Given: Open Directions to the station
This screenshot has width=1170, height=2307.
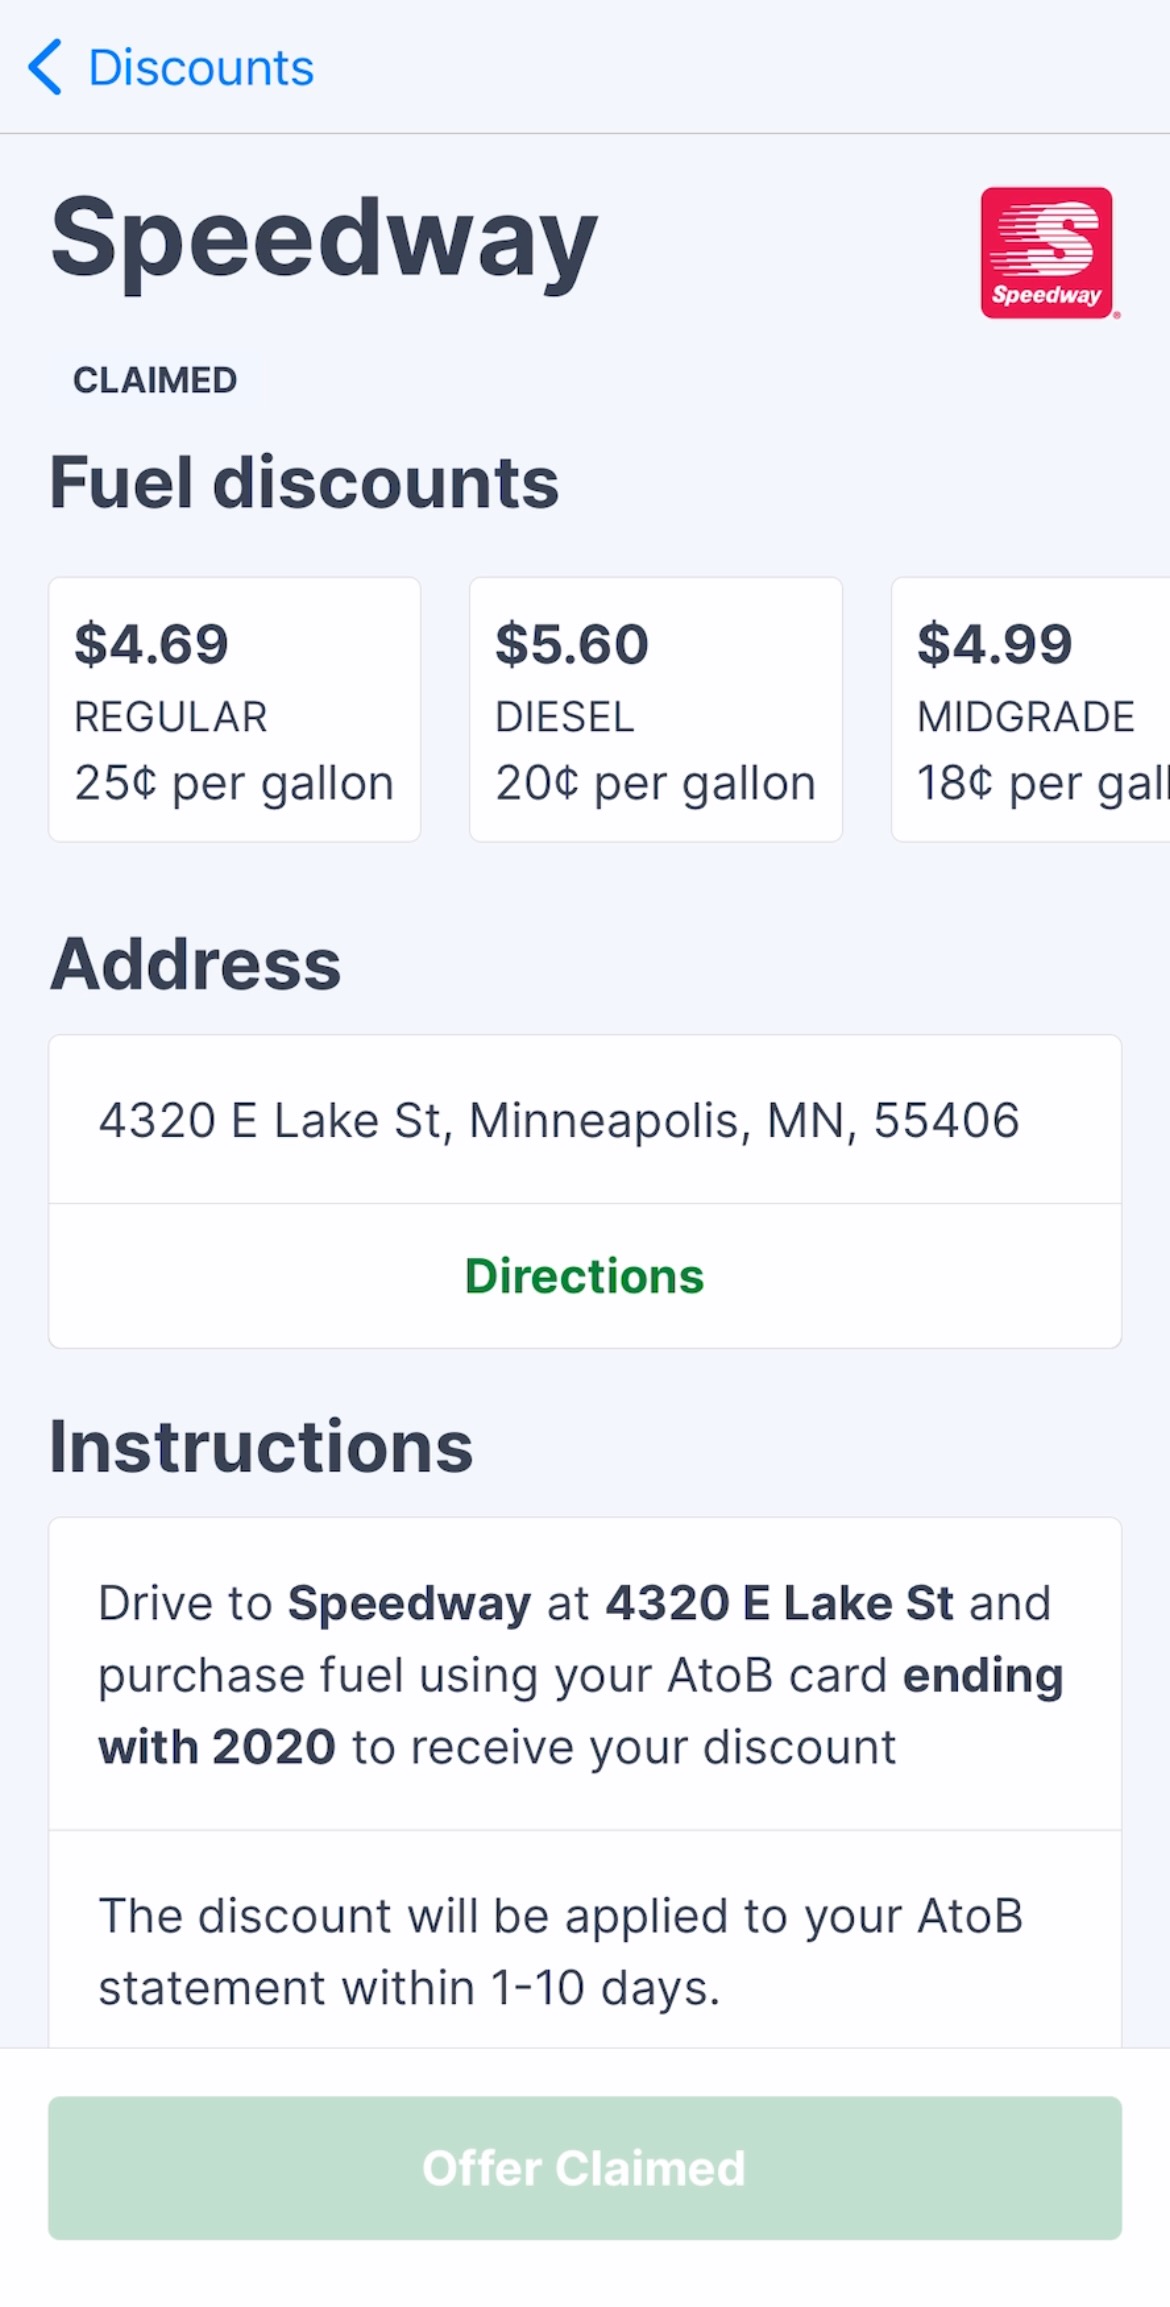Looking at the screenshot, I should click(x=584, y=1277).
